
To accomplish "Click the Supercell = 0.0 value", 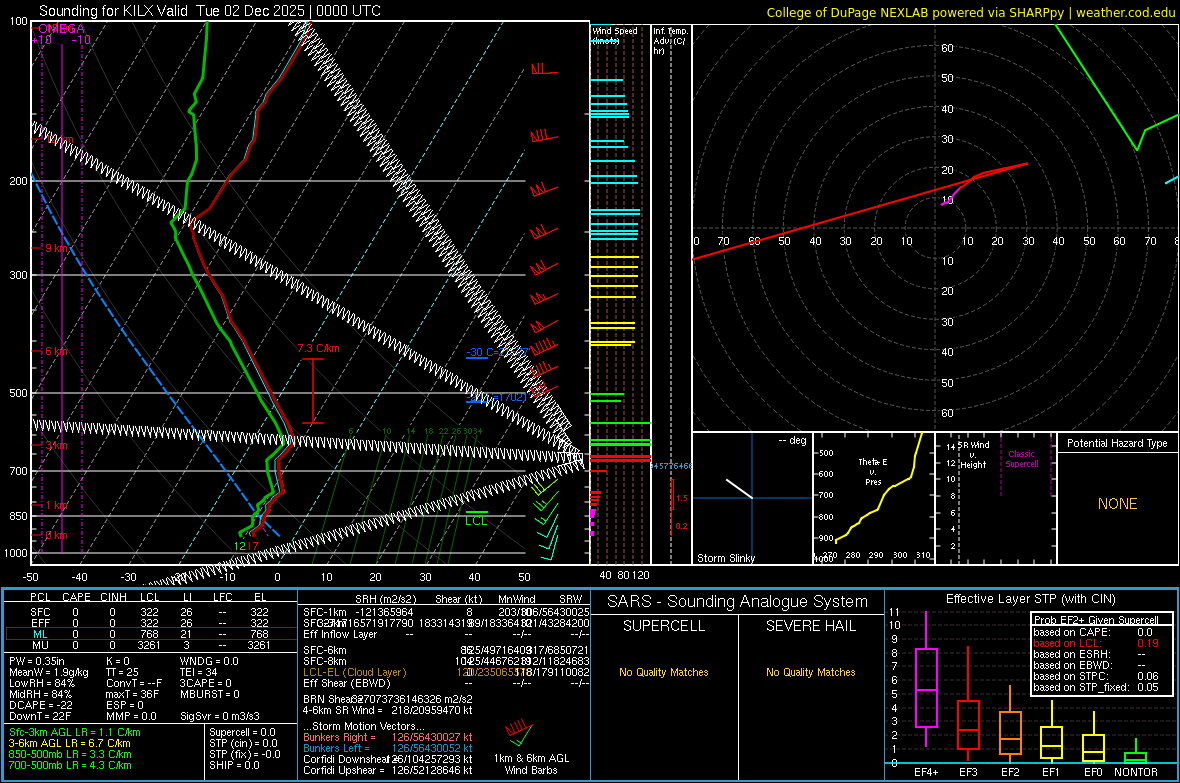I will click(242, 733).
